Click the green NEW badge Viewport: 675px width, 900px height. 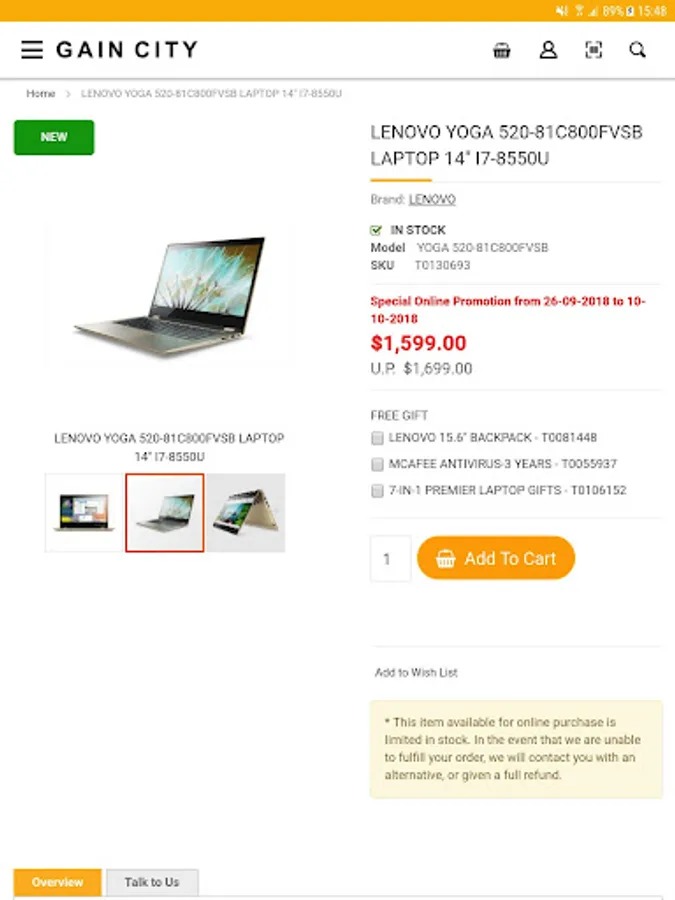pos(54,137)
